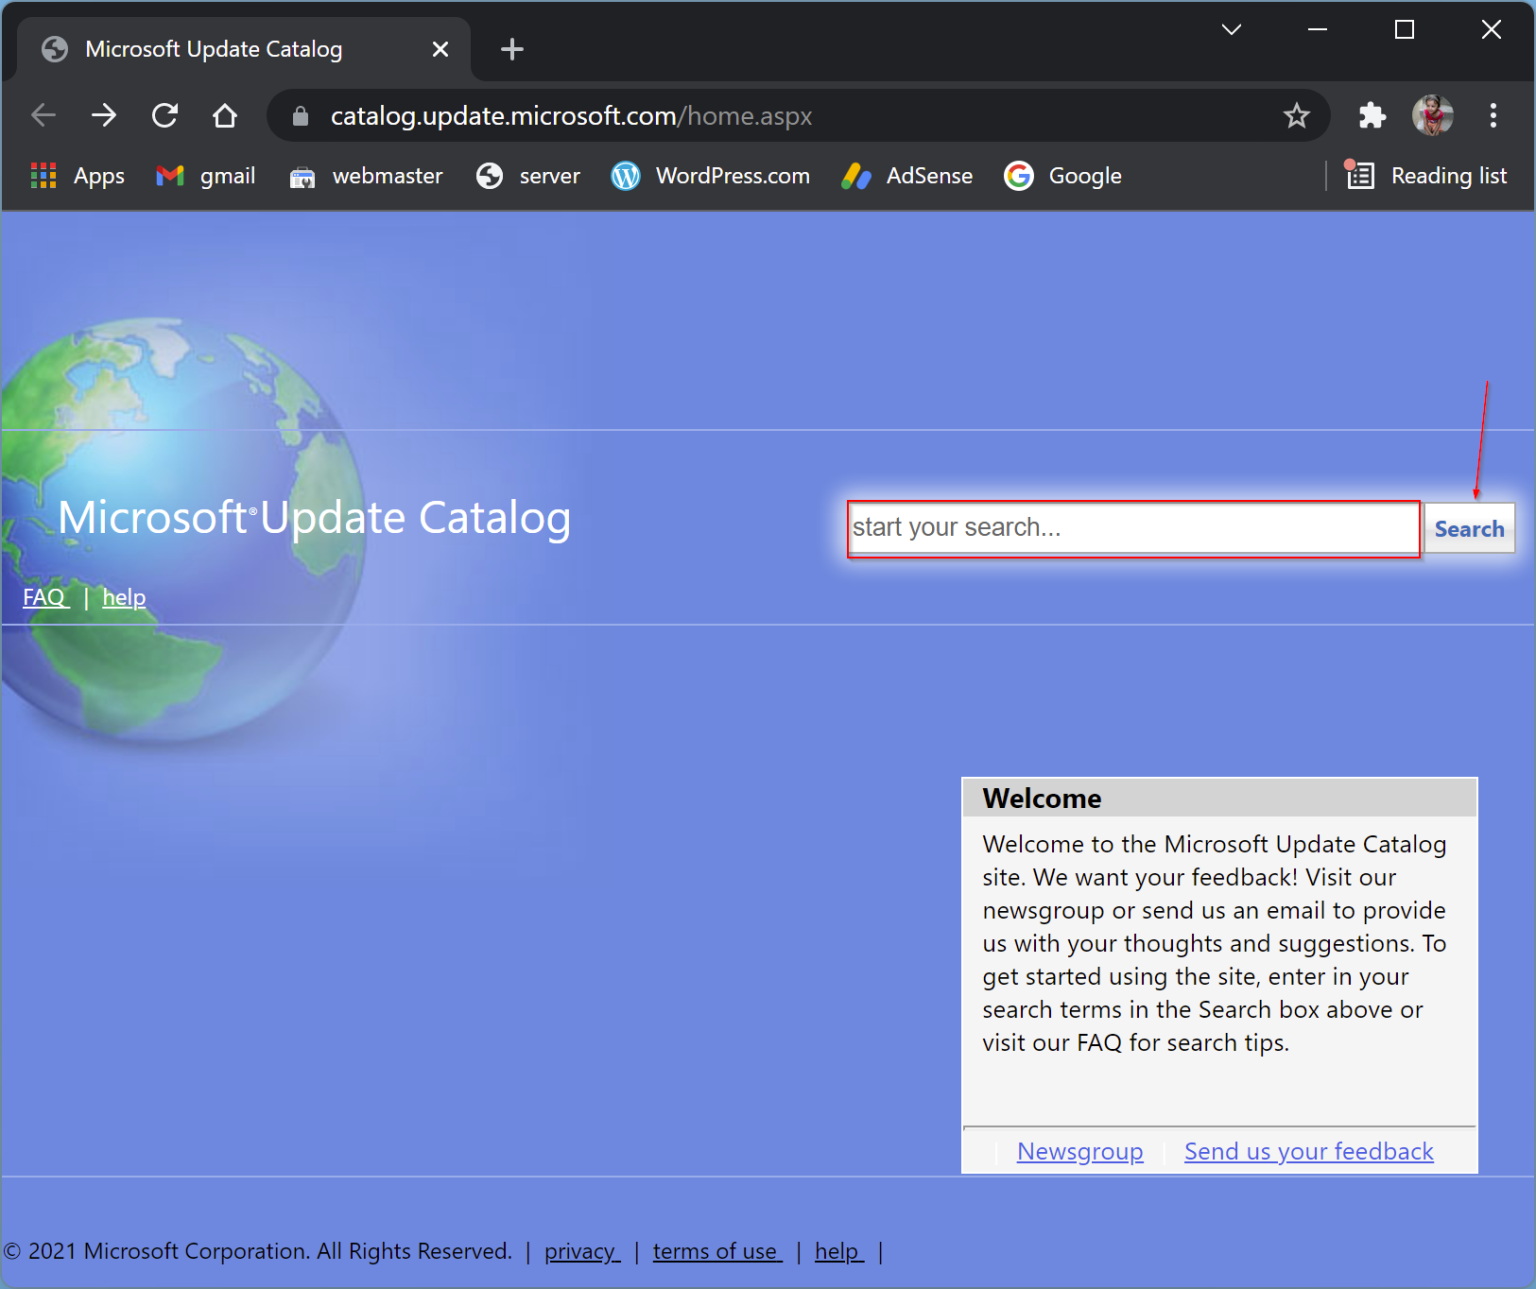Reload the current page

[x=164, y=115]
